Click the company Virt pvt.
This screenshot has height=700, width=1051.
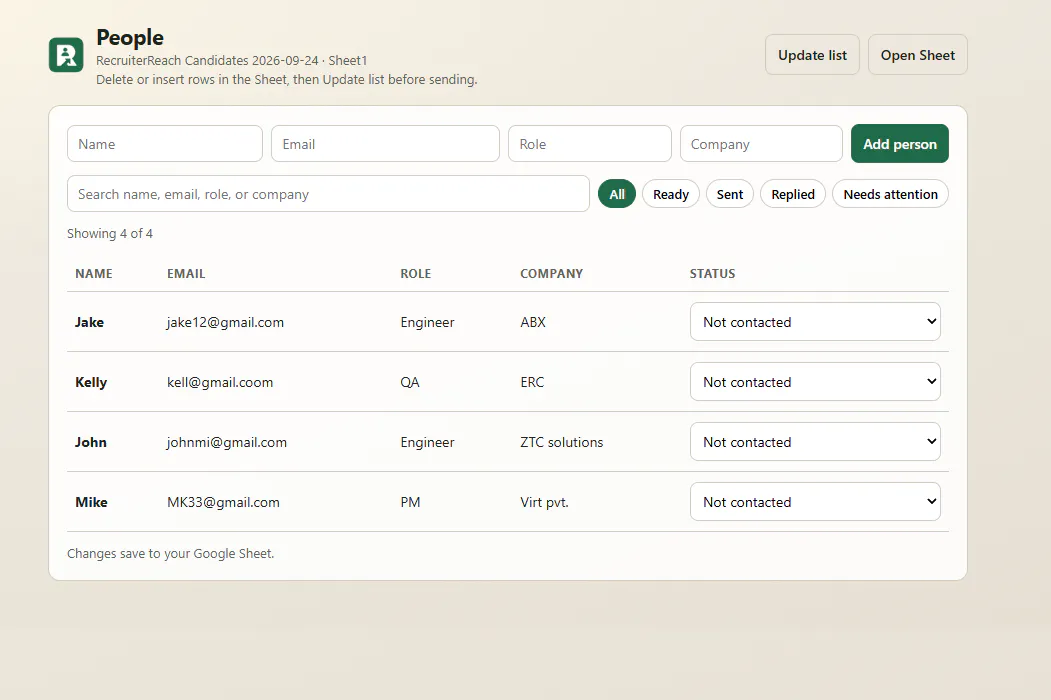click(544, 502)
